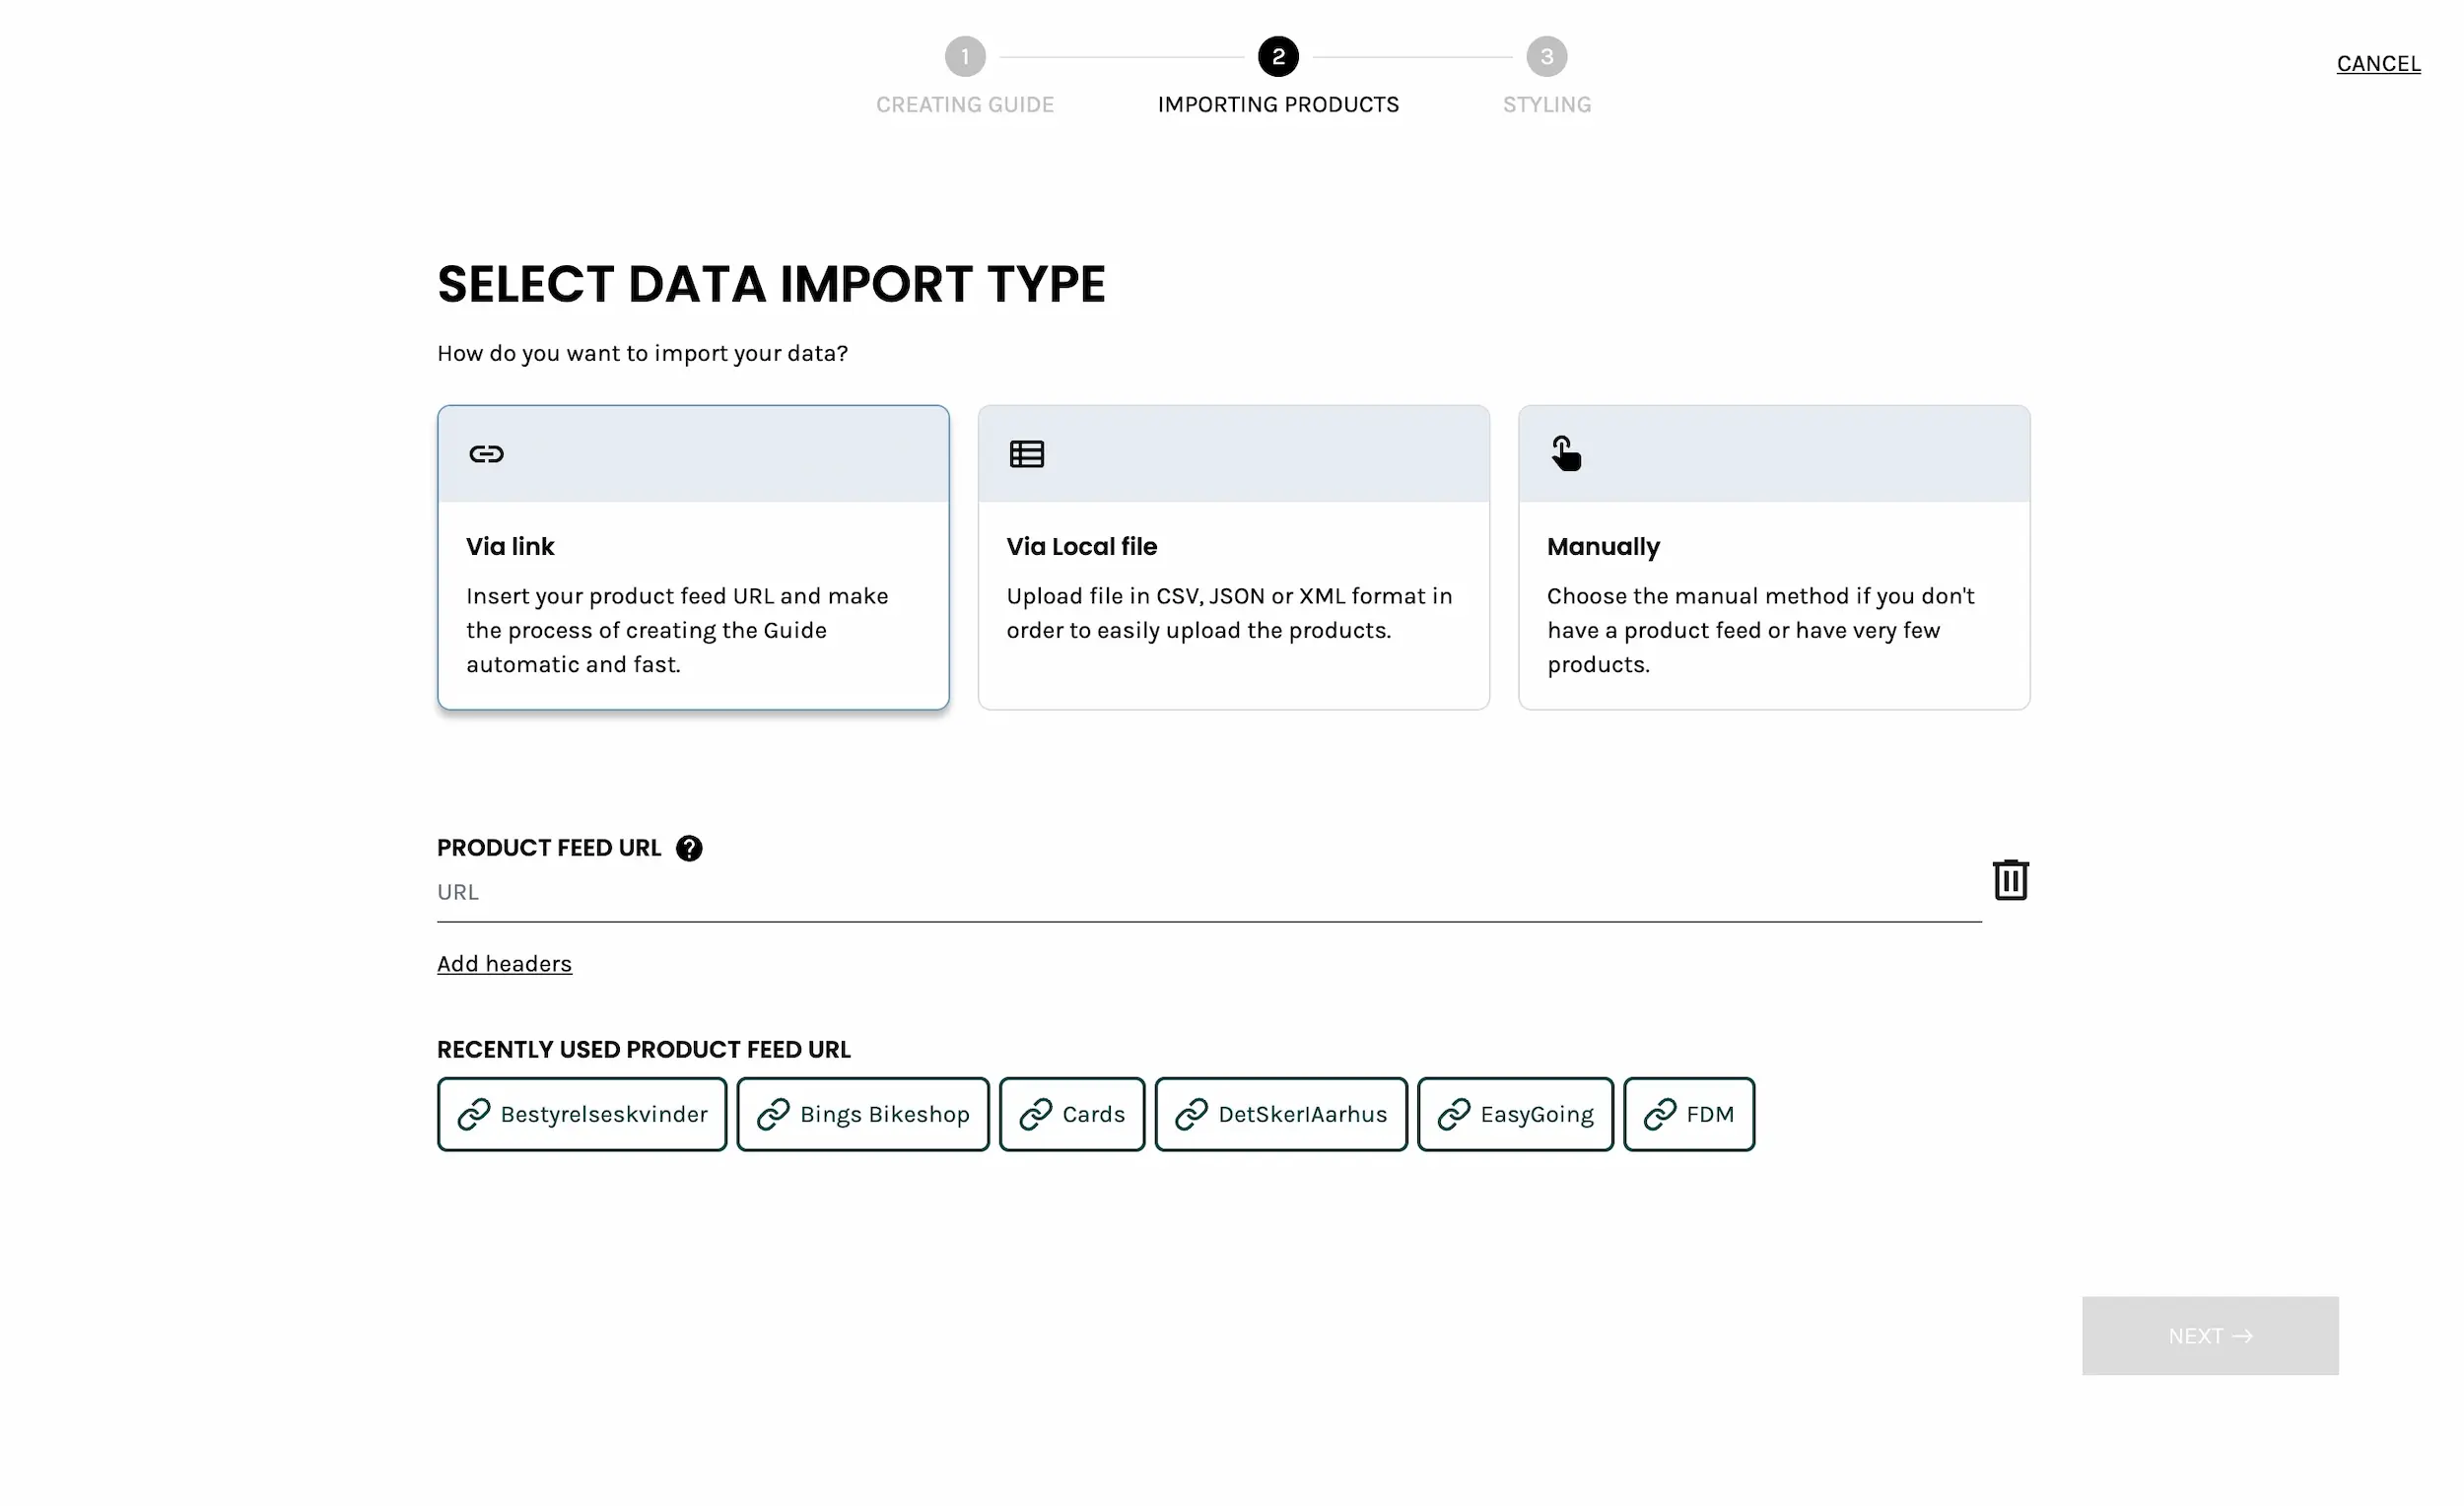Image resolution: width=2464 pixels, height=1506 pixels.
Task: Go to step 1 Creating Guide
Action: coord(964,57)
